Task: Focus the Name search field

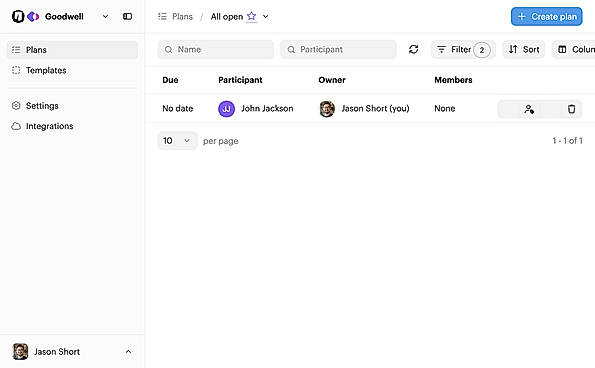Action: 216,49
